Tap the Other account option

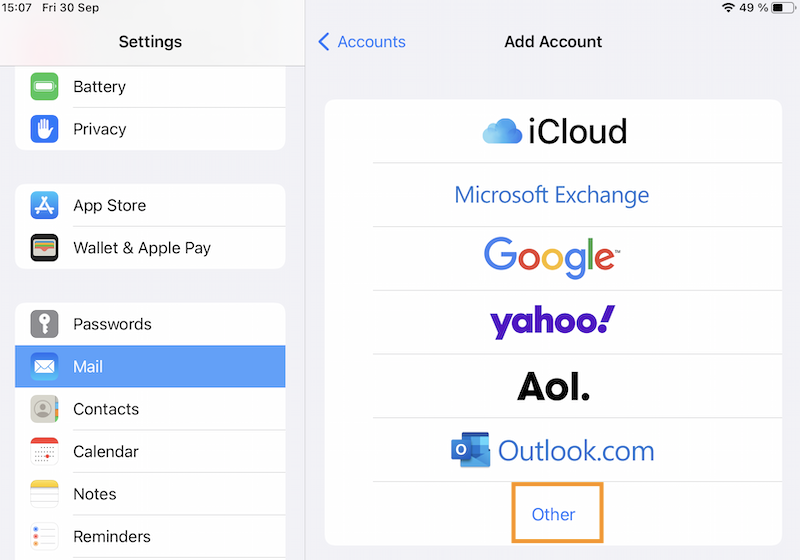tap(554, 514)
